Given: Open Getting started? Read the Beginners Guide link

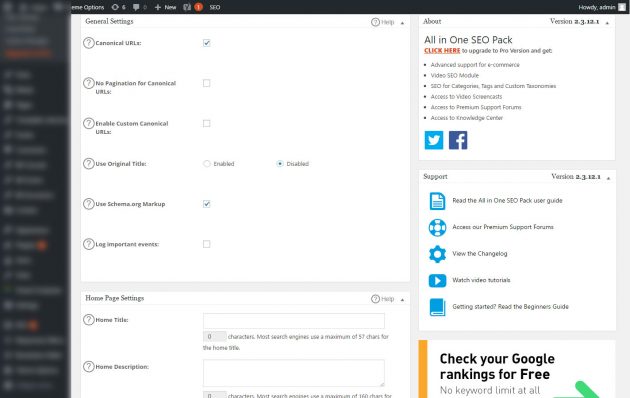Looking at the screenshot, I should click(x=510, y=306).
